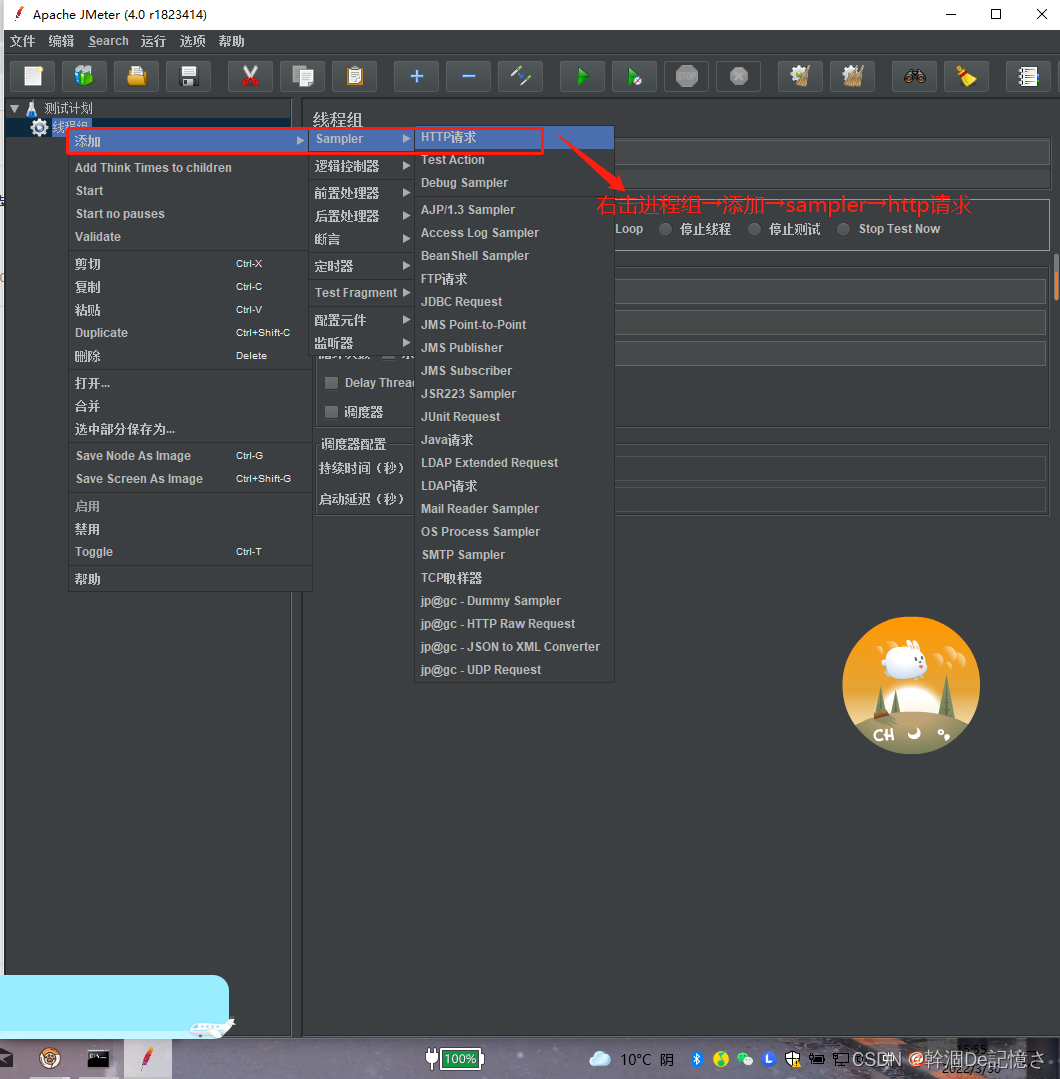Click the Save floppy disk icon
Screen dimensions: 1060x1079
[188, 76]
